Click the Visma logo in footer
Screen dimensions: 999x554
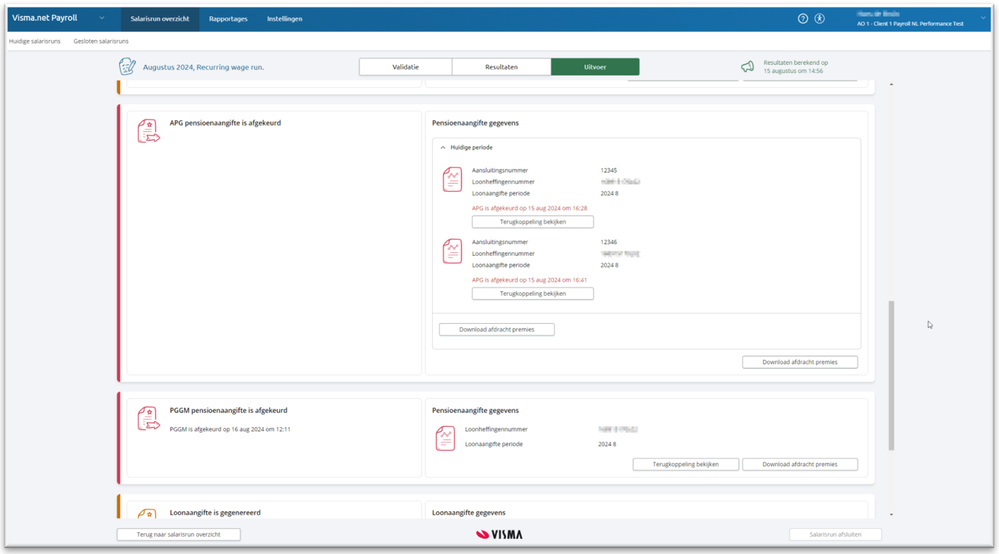500,534
